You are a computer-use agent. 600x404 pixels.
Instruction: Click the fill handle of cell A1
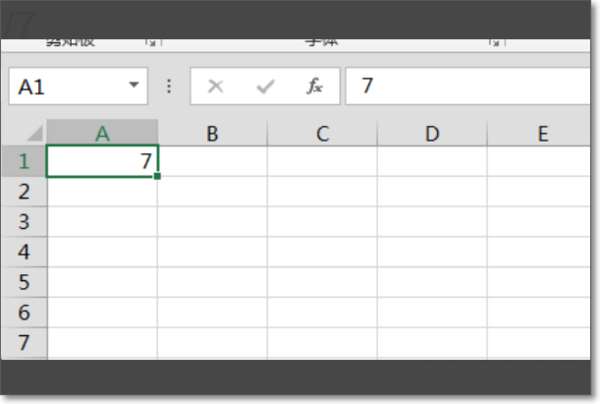[157, 176]
